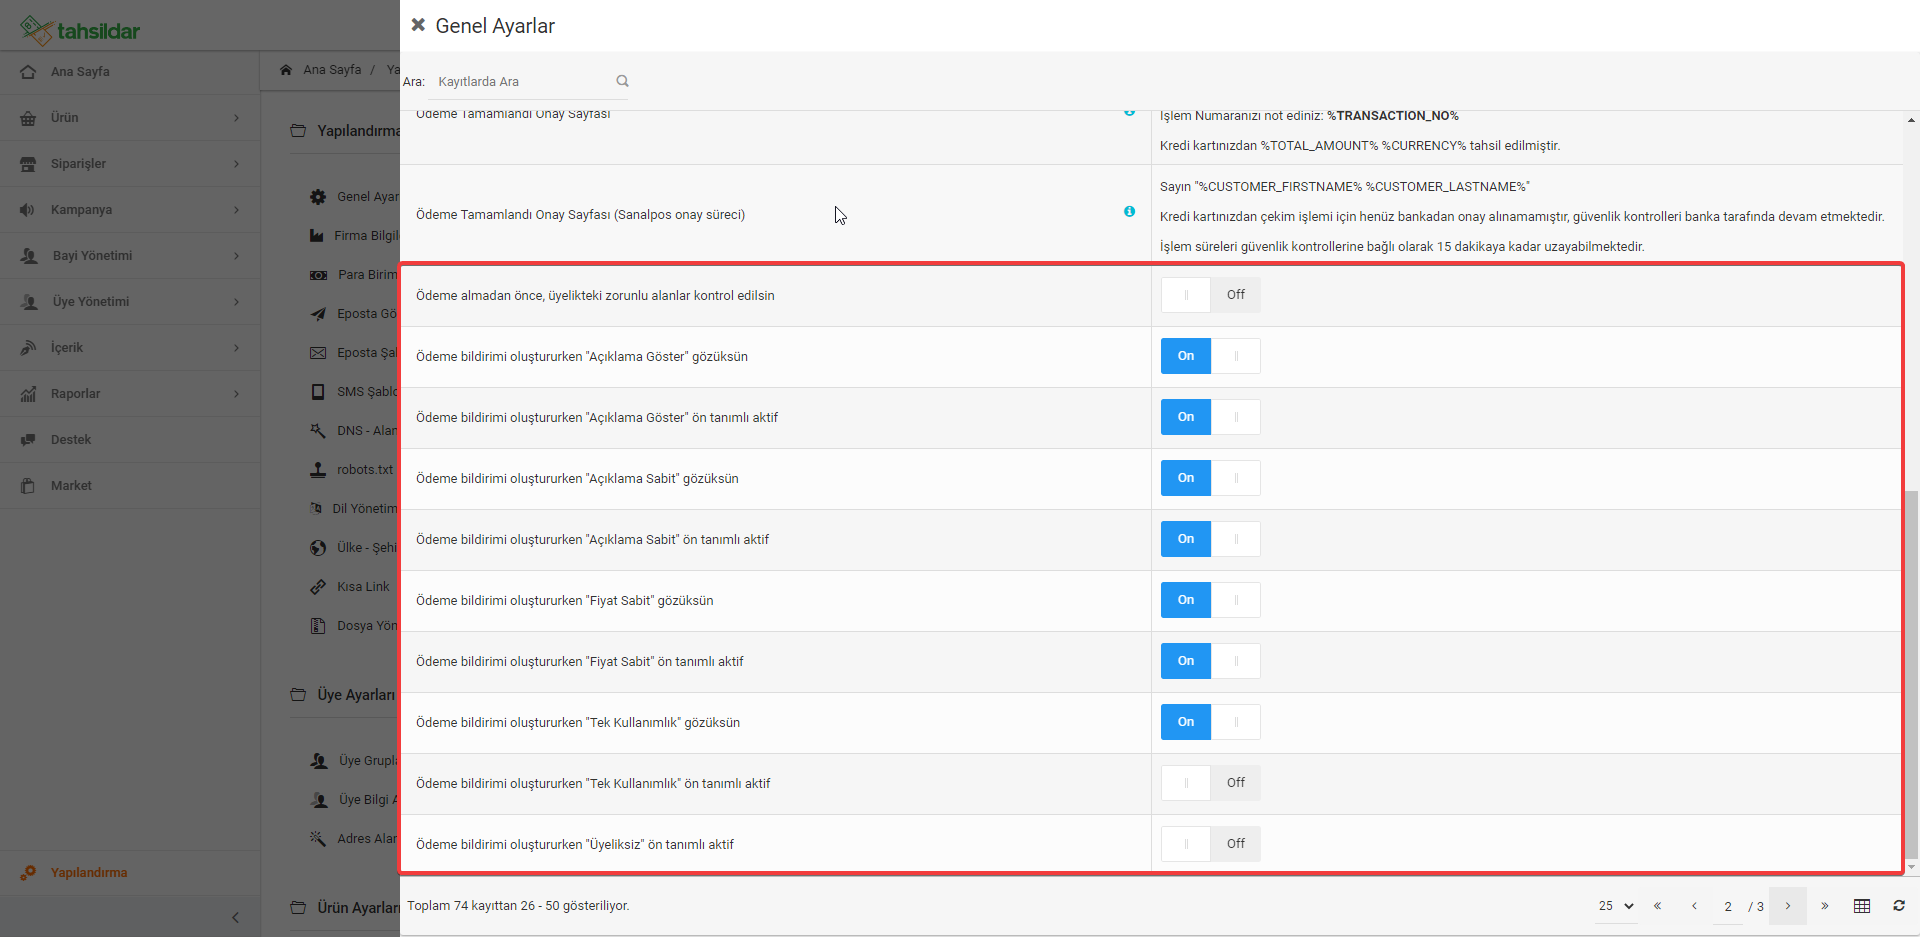
Task: Go to previous page of records
Action: click(x=1694, y=906)
